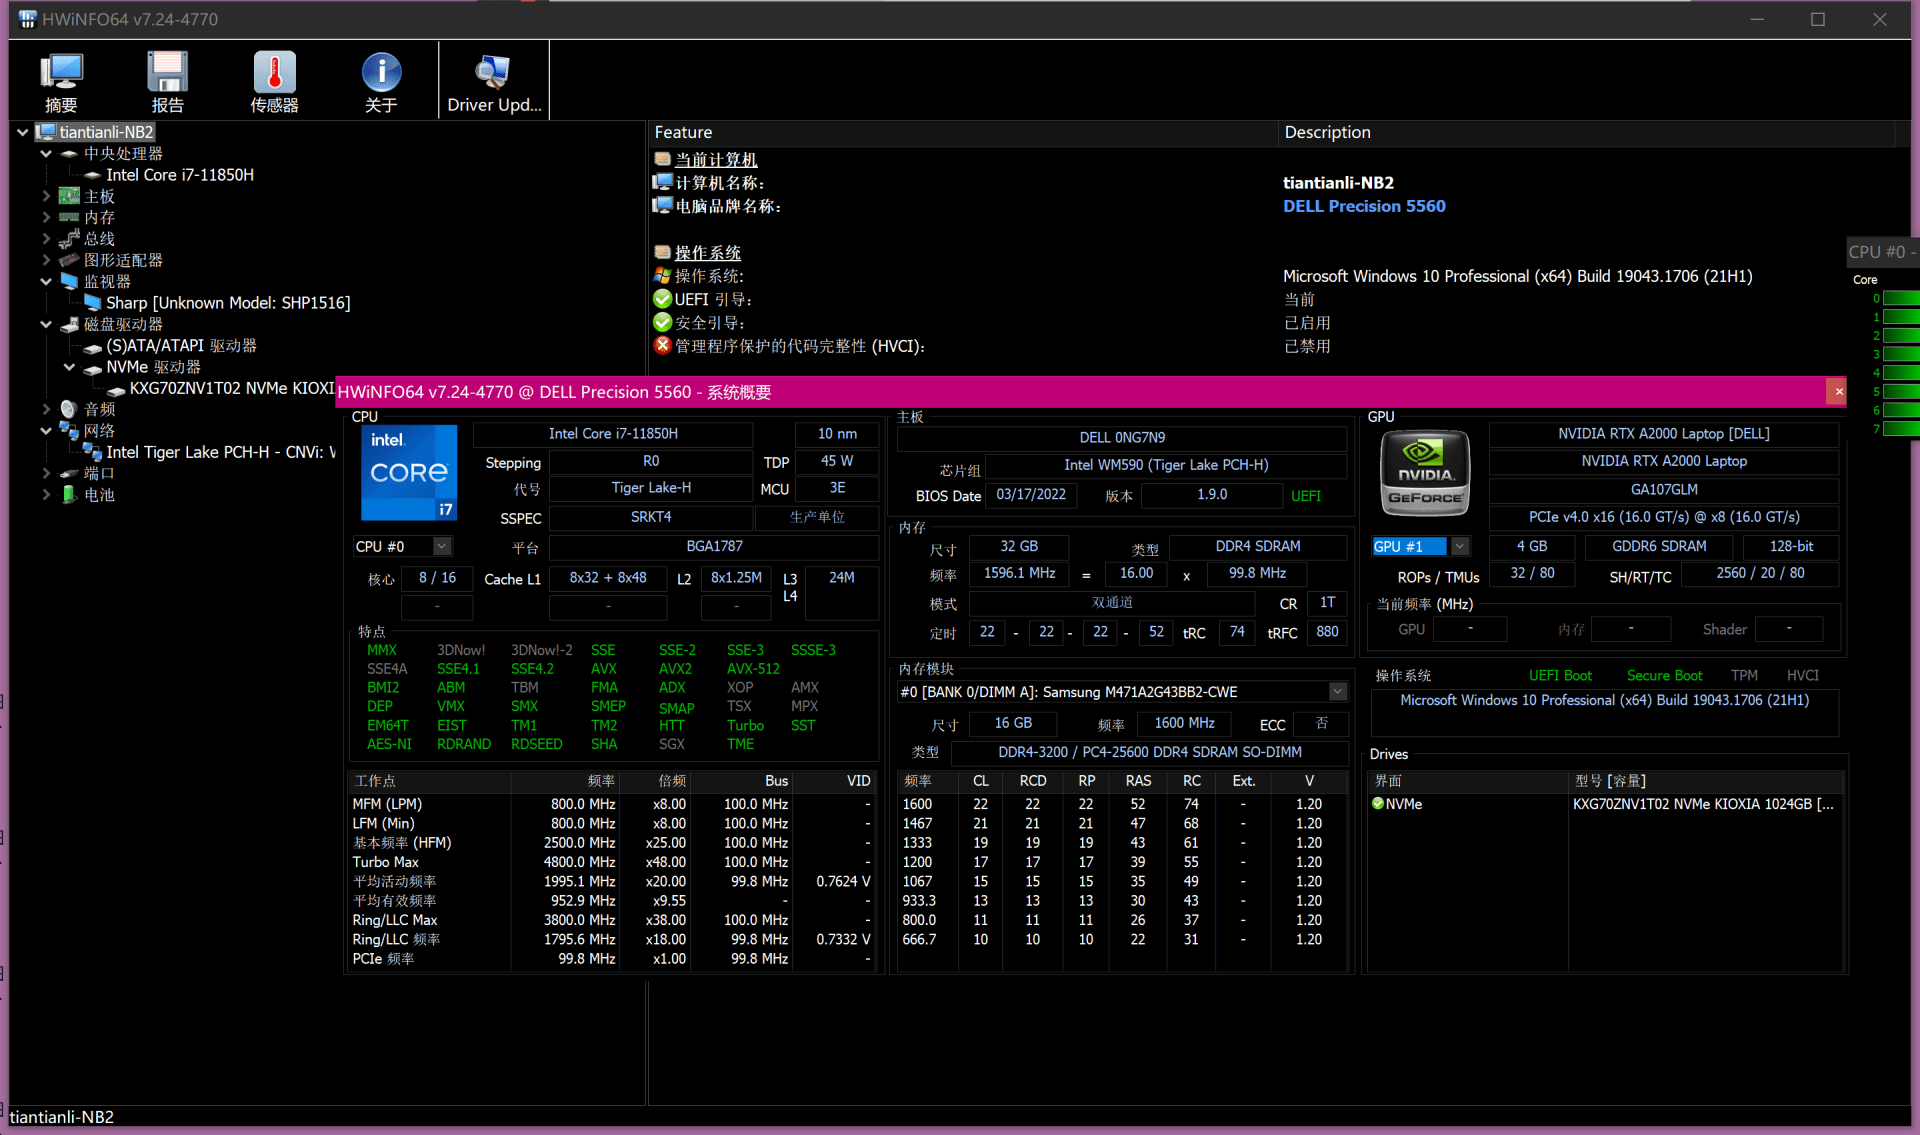Click the 音频 audio speaker icon
This screenshot has width=1920, height=1135.
[69, 409]
